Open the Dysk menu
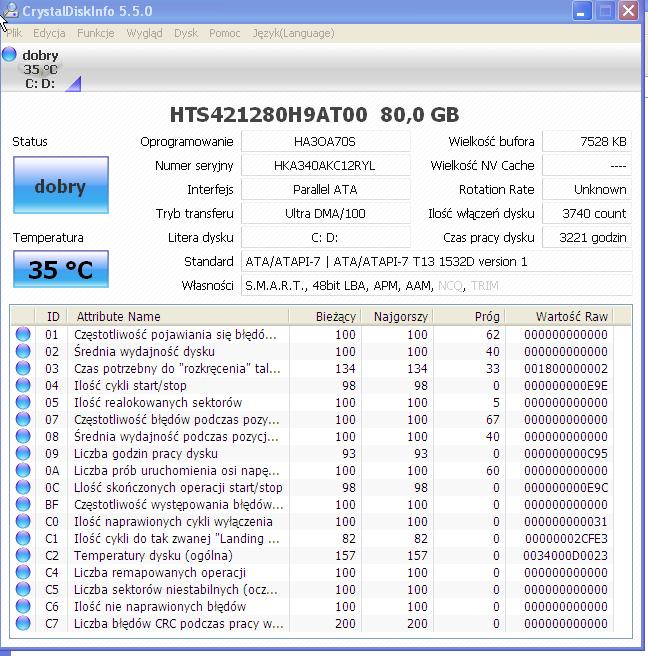The width and height of the screenshot is (648, 656). click(x=186, y=33)
